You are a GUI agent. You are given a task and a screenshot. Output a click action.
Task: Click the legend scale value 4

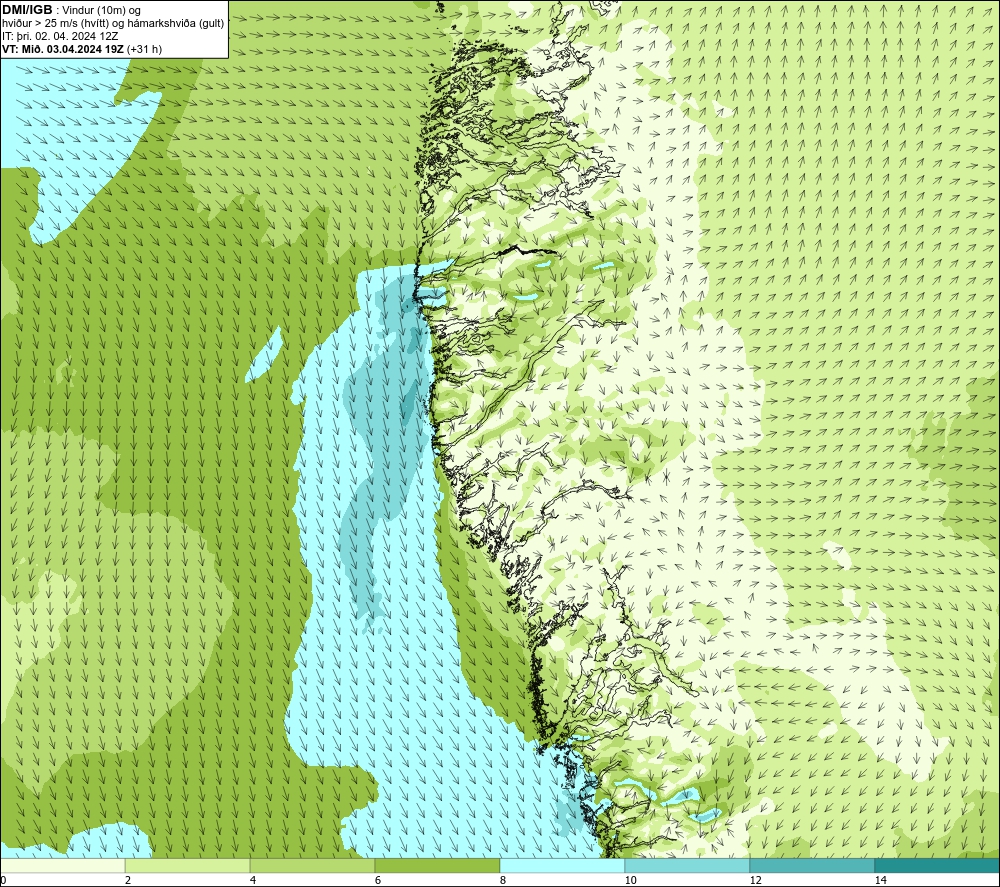coord(253,881)
